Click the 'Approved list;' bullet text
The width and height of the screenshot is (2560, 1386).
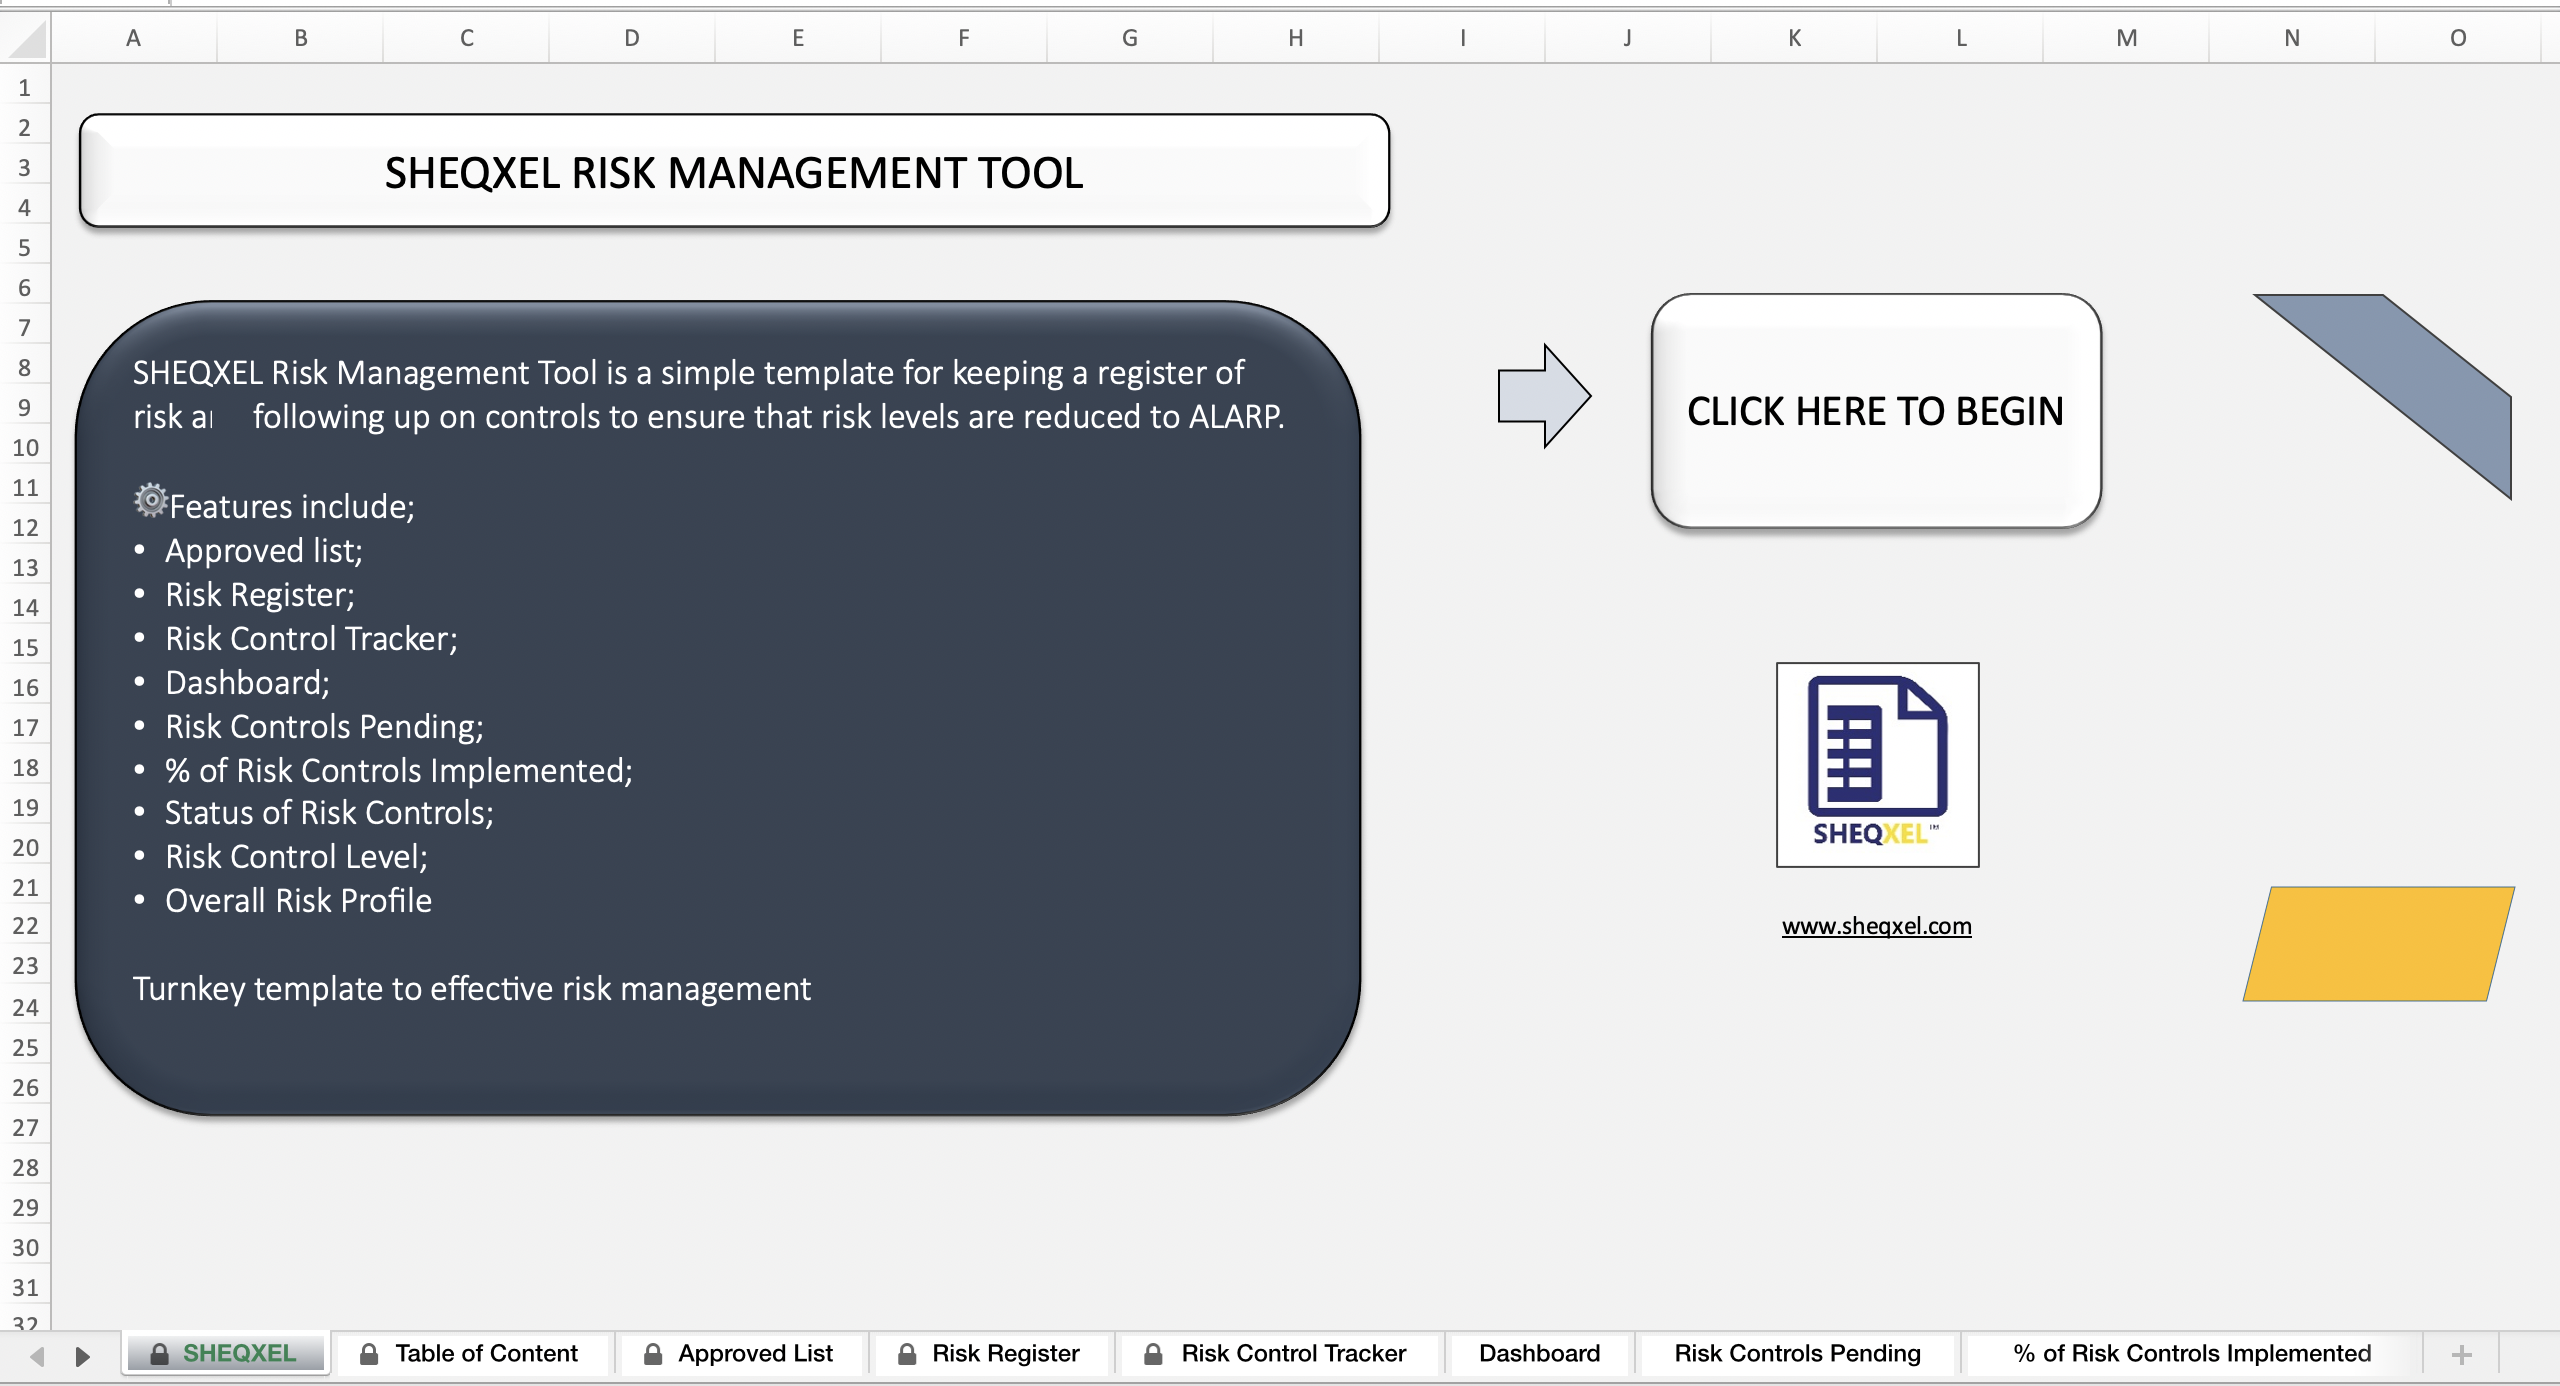click(264, 551)
